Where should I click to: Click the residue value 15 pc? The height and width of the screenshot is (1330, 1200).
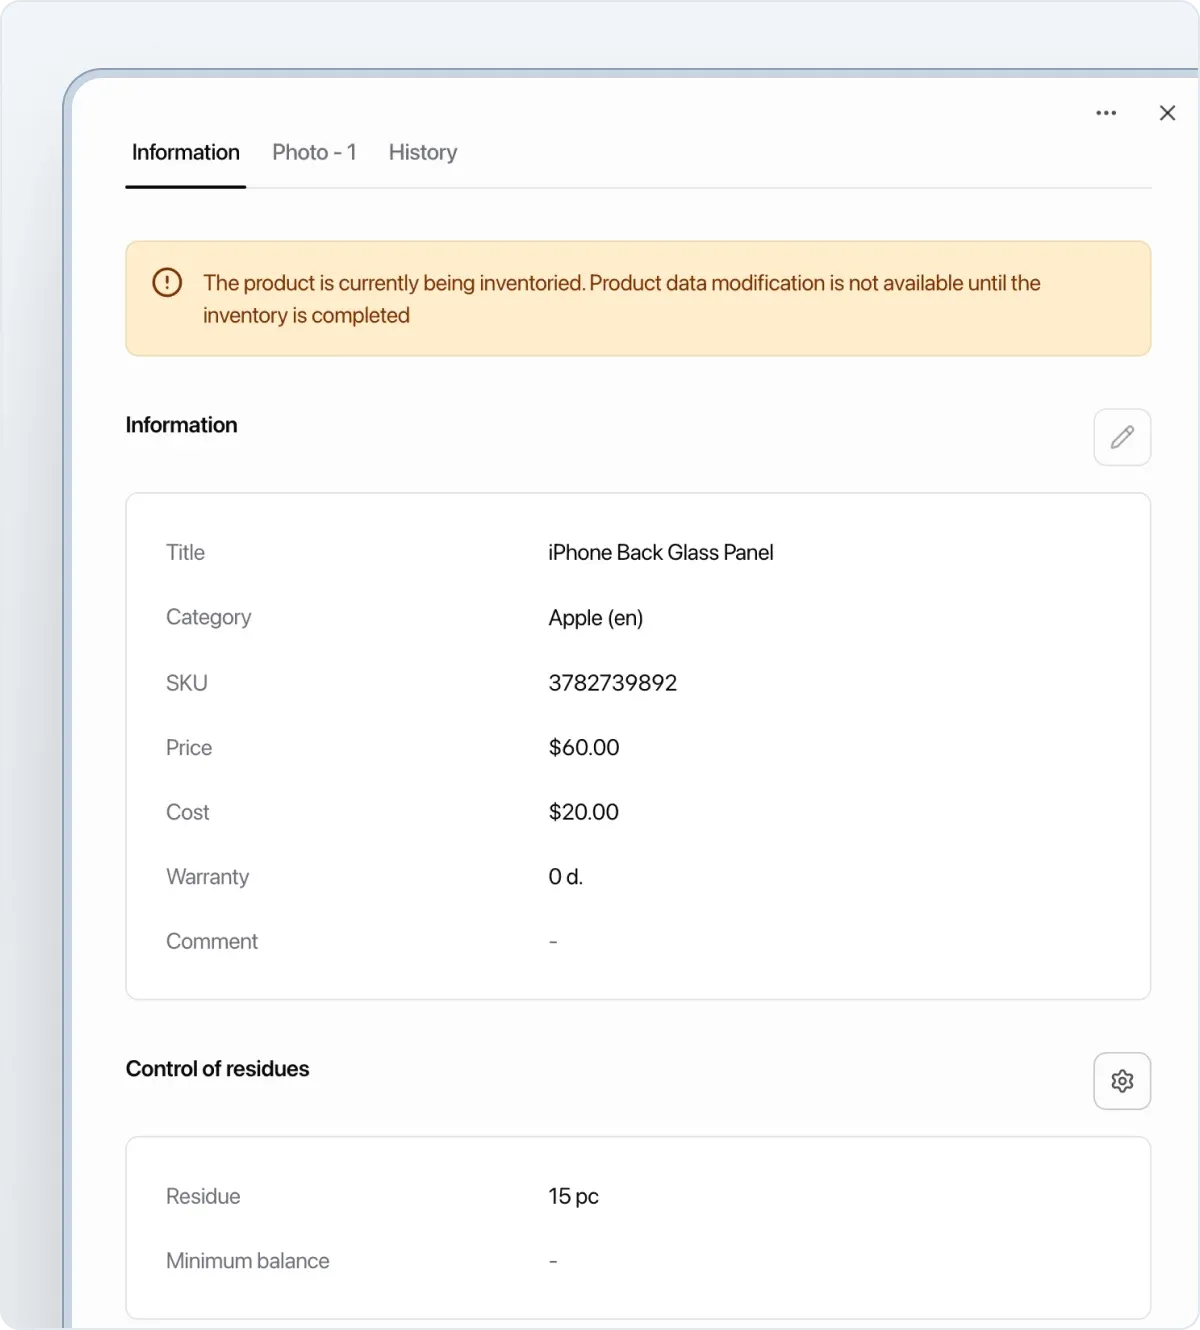click(574, 1196)
